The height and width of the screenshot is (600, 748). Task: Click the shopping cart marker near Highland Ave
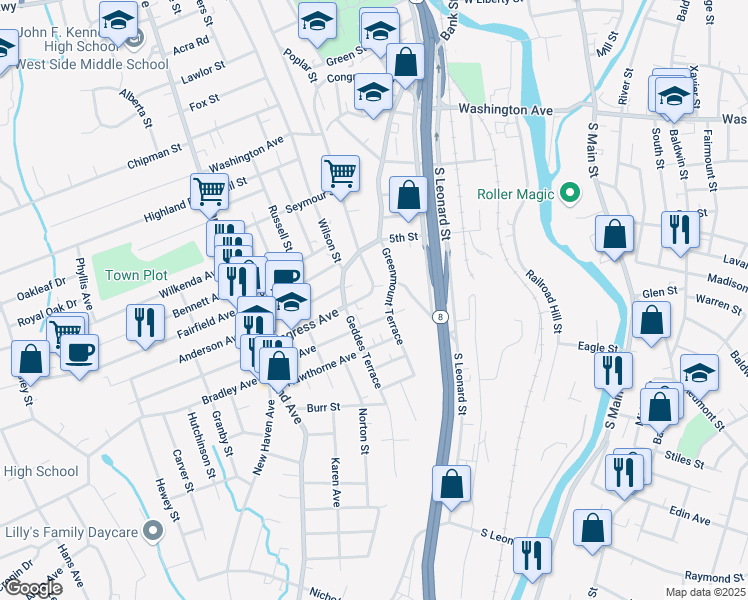(x=209, y=193)
